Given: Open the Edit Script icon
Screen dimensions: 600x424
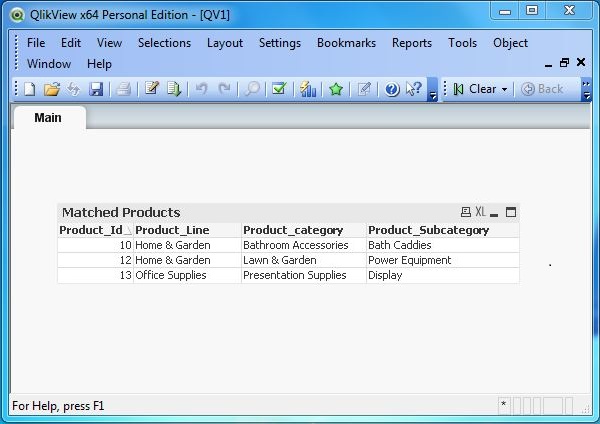Looking at the screenshot, I should pyautogui.click(x=152, y=89).
